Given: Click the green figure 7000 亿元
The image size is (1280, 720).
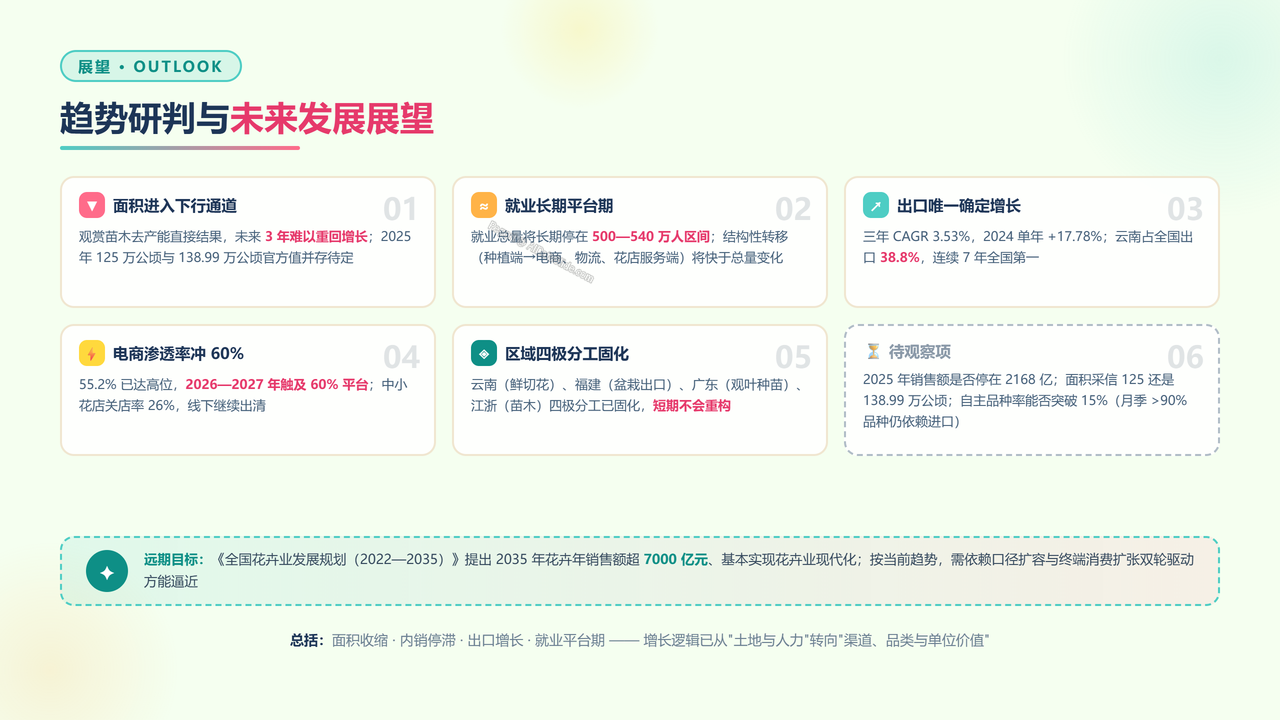Looking at the screenshot, I should (x=675, y=560).
